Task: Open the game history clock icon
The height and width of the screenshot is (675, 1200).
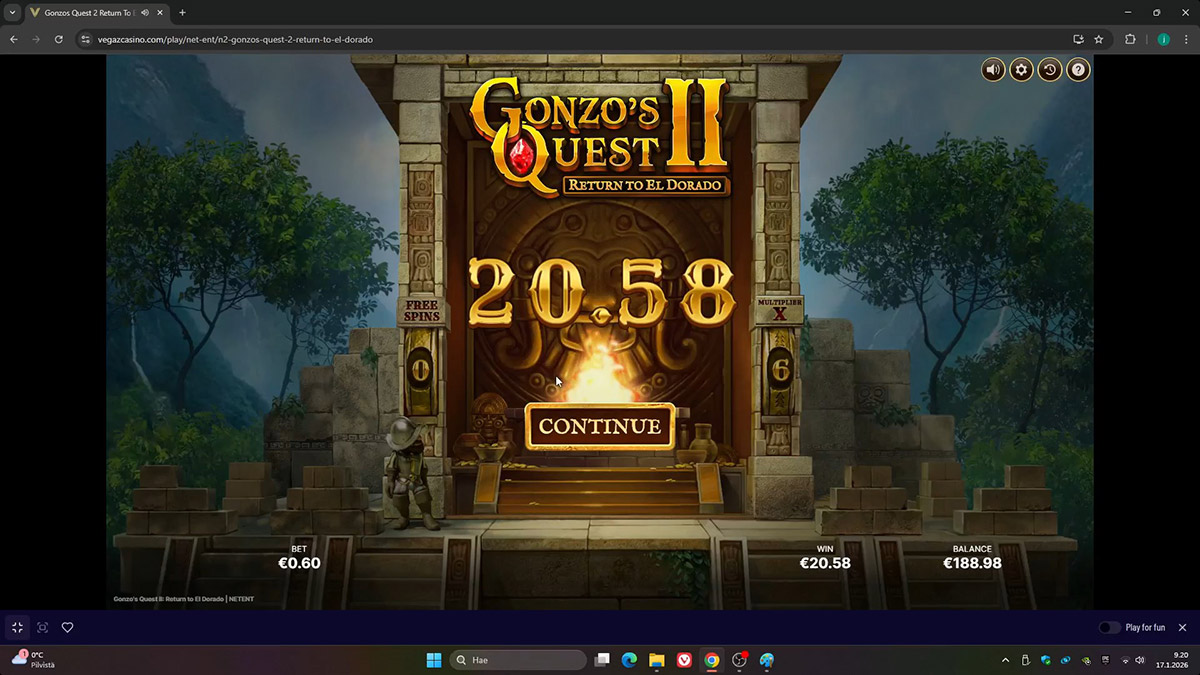Action: pos(1049,69)
